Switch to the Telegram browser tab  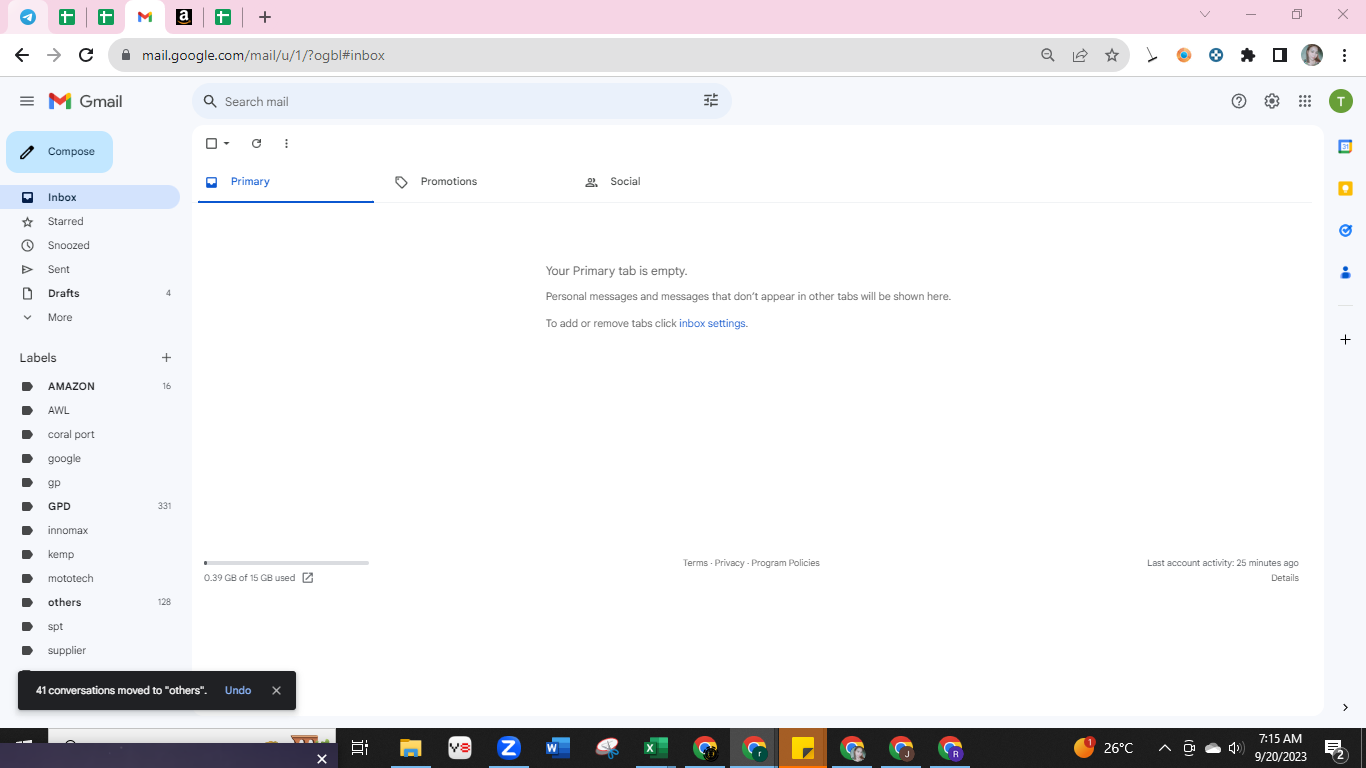point(28,17)
